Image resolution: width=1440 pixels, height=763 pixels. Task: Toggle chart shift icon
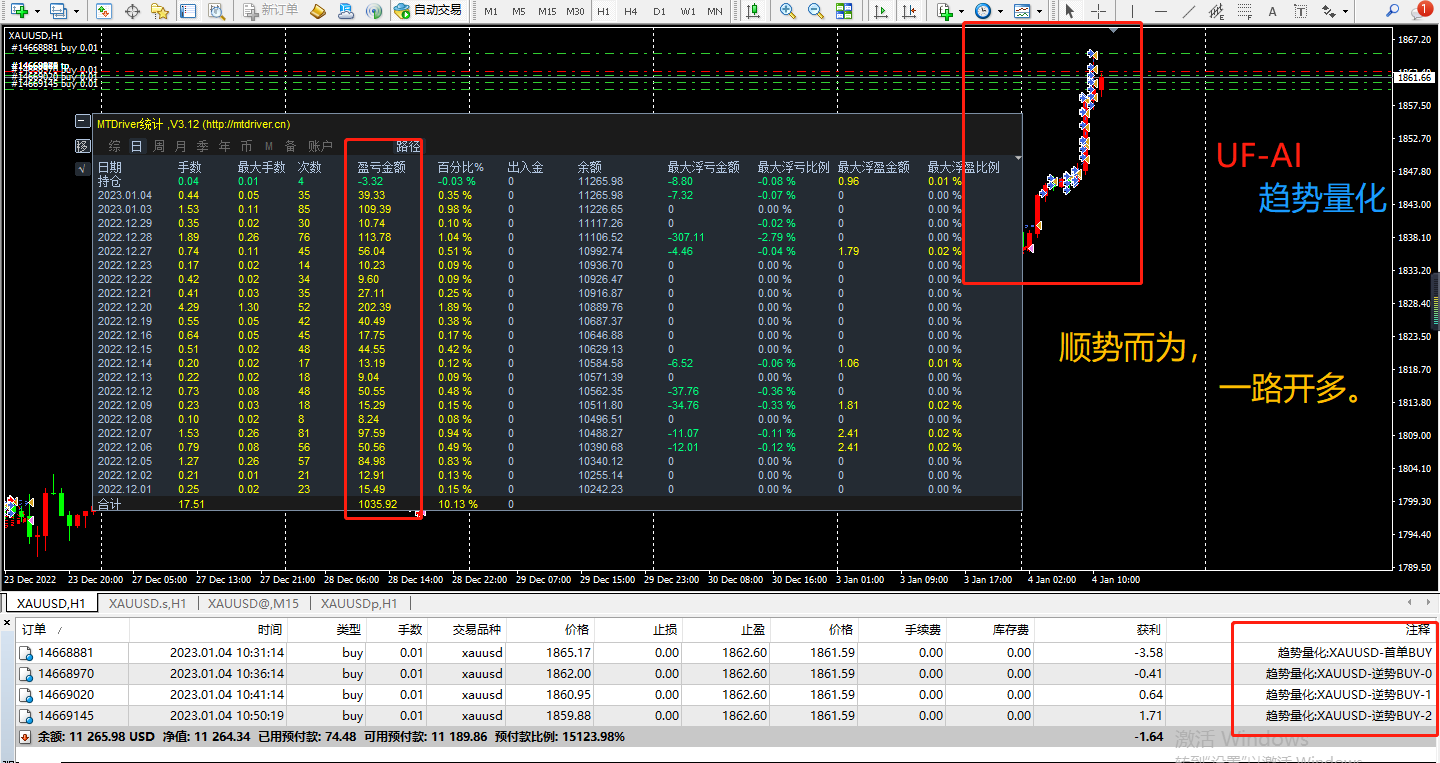(907, 11)
